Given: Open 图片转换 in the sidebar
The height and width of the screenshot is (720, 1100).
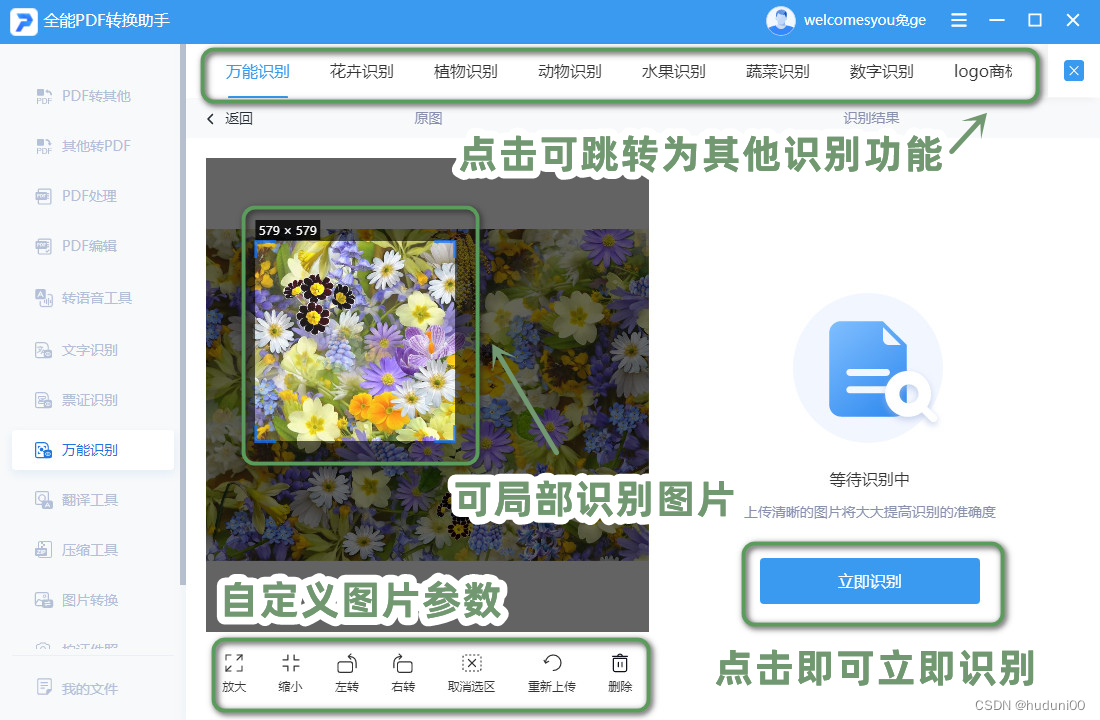Looking at the screenshot, I should [x=90, y=600].
